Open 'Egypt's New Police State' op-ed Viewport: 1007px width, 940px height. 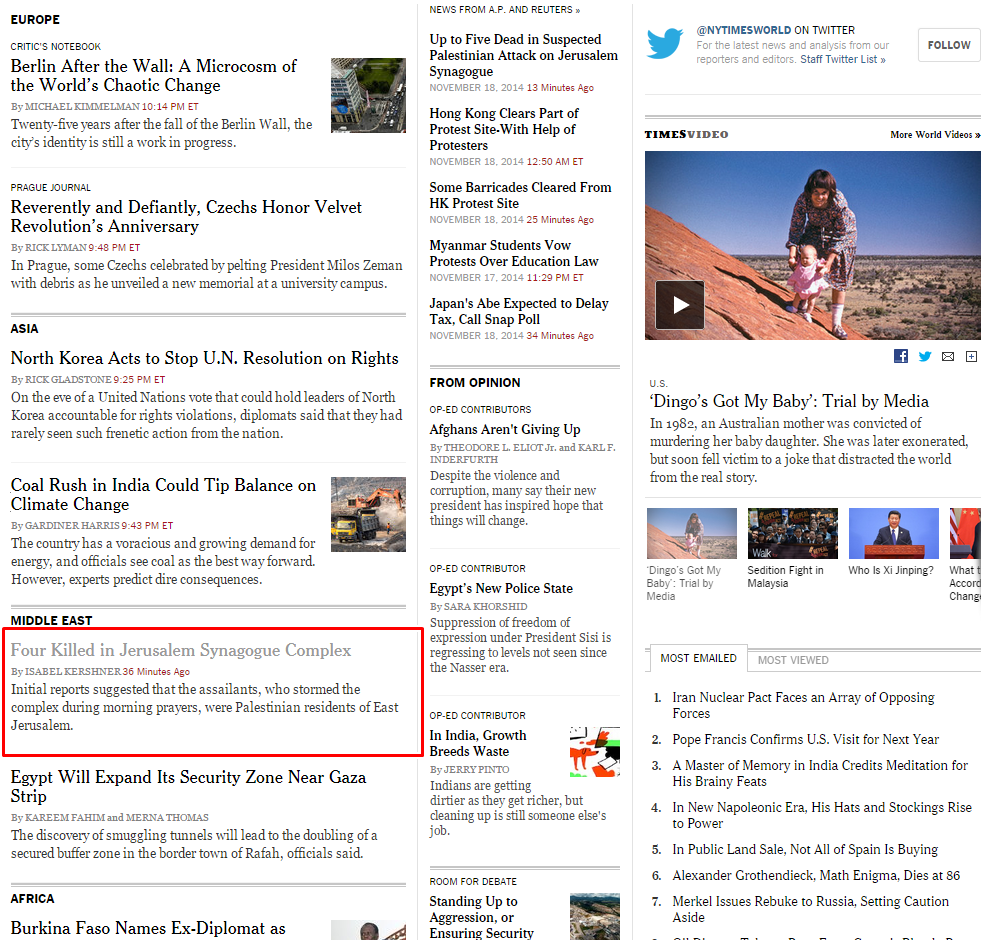pyautogui.click(x=501, y=588)
